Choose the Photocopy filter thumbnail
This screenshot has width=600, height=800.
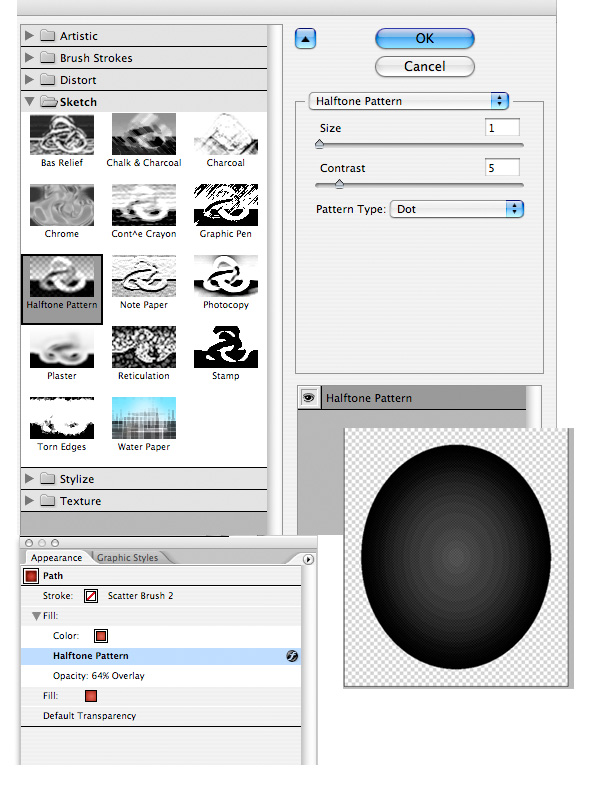click(x=226, y=276)
